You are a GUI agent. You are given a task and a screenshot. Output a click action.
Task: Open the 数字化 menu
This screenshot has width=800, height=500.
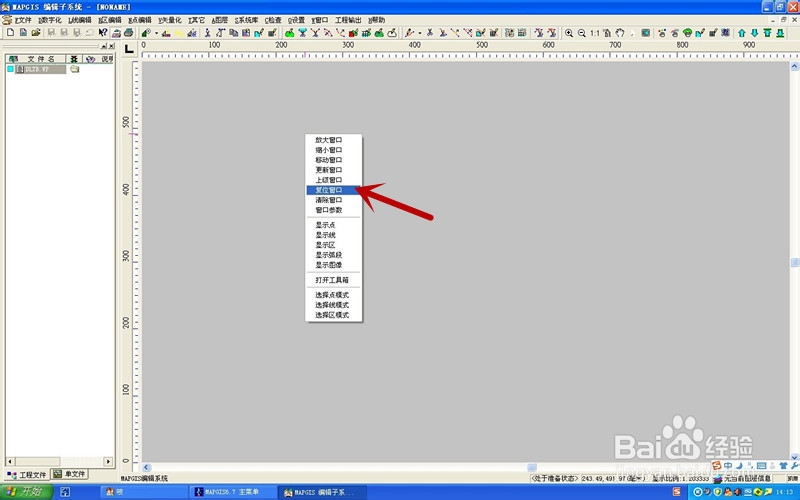pos(50,20)
